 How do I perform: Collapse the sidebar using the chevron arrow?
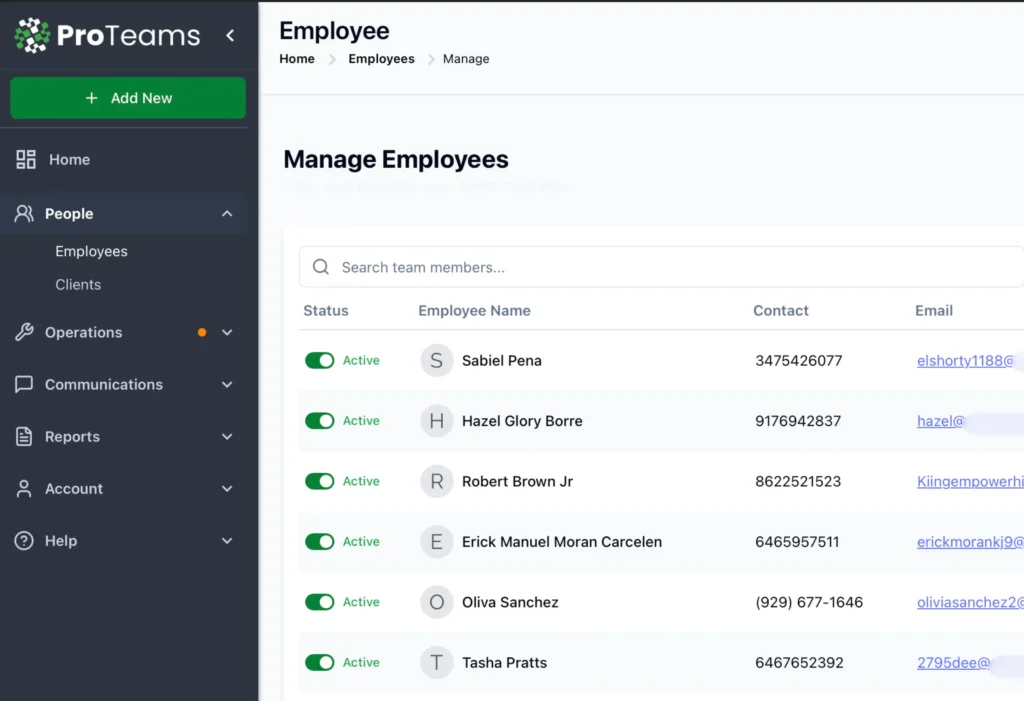pyautogui.click(x=229, y=34)
